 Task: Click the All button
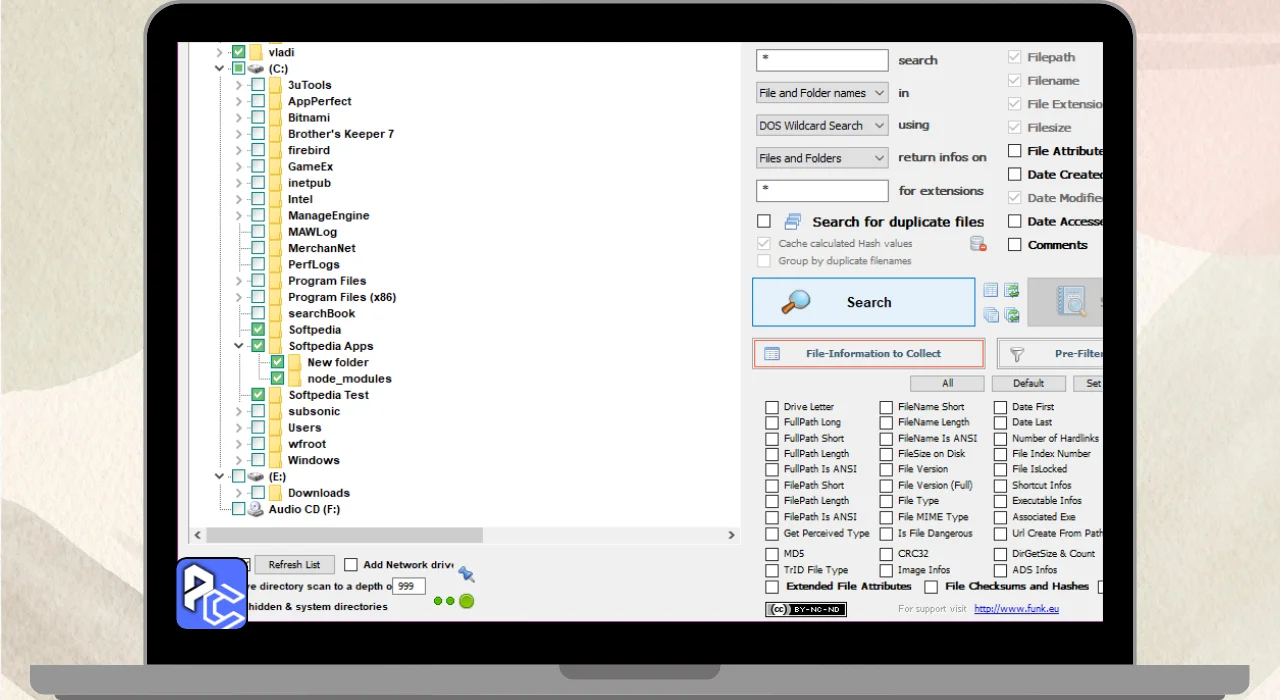click(947, 383)
